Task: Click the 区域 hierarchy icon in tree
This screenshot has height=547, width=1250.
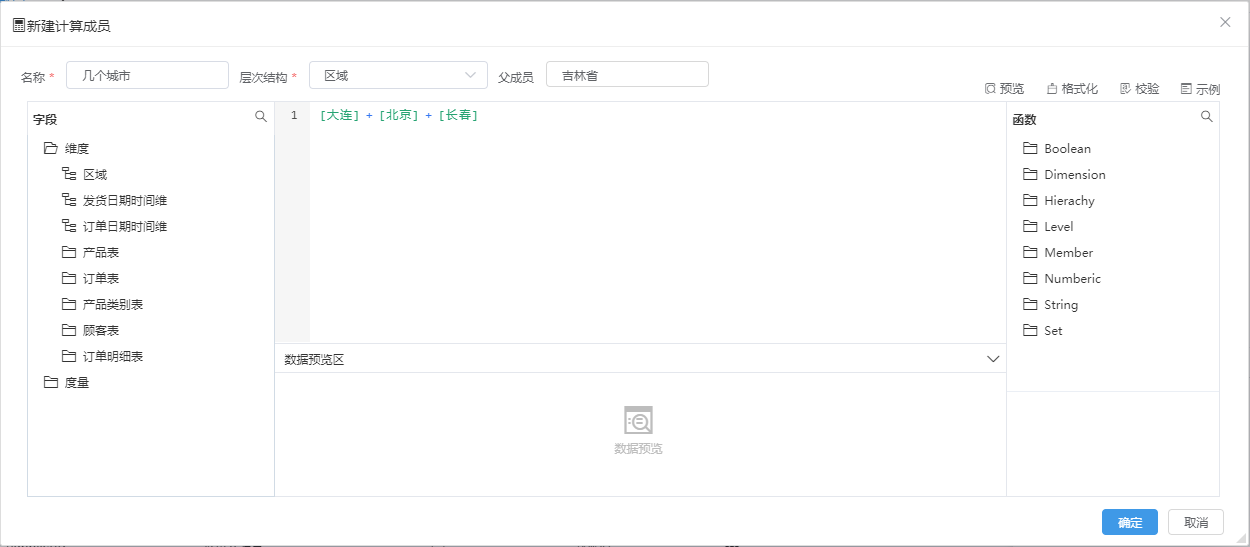Action: point(69,174)
